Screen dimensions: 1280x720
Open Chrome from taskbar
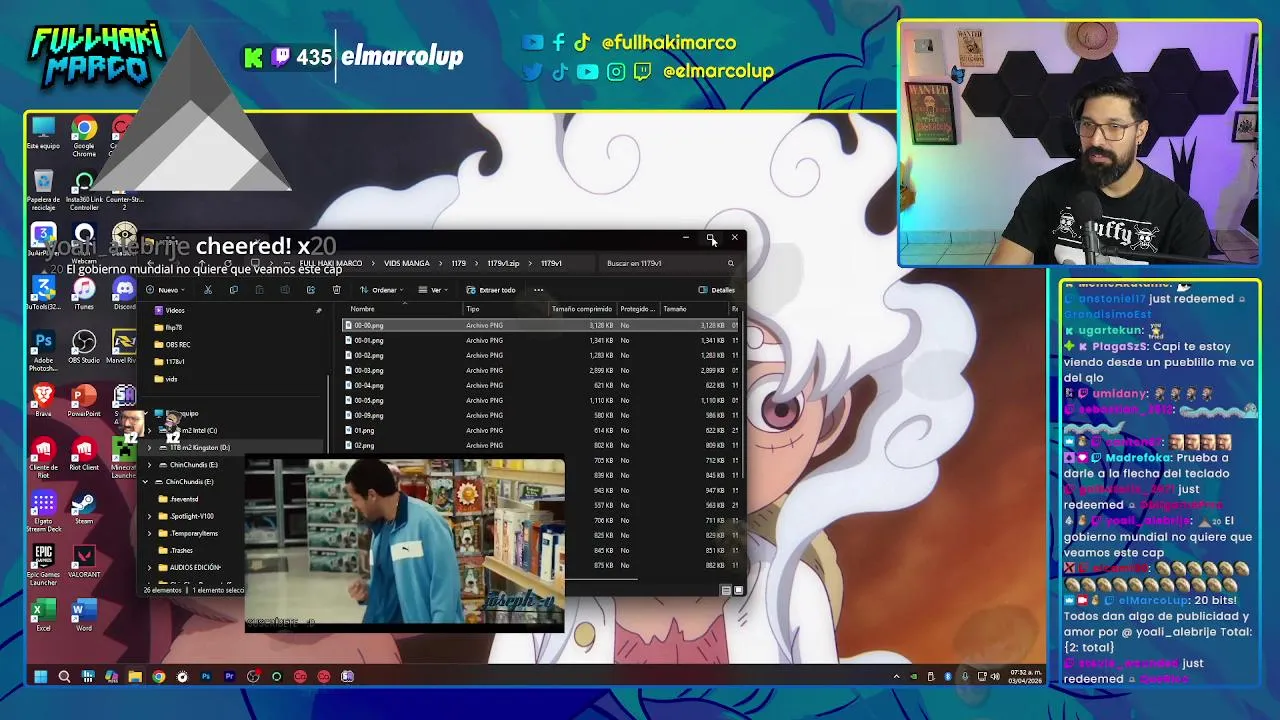click(158, 677)
